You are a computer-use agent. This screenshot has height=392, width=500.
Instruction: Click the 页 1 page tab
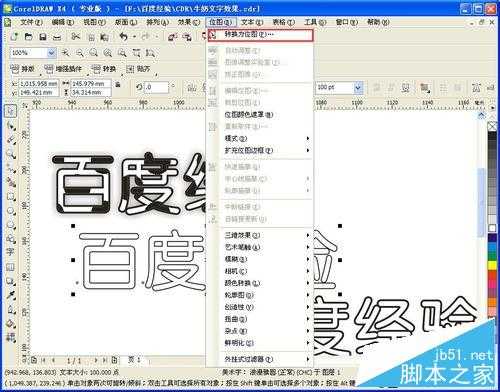tap(135, 360)
